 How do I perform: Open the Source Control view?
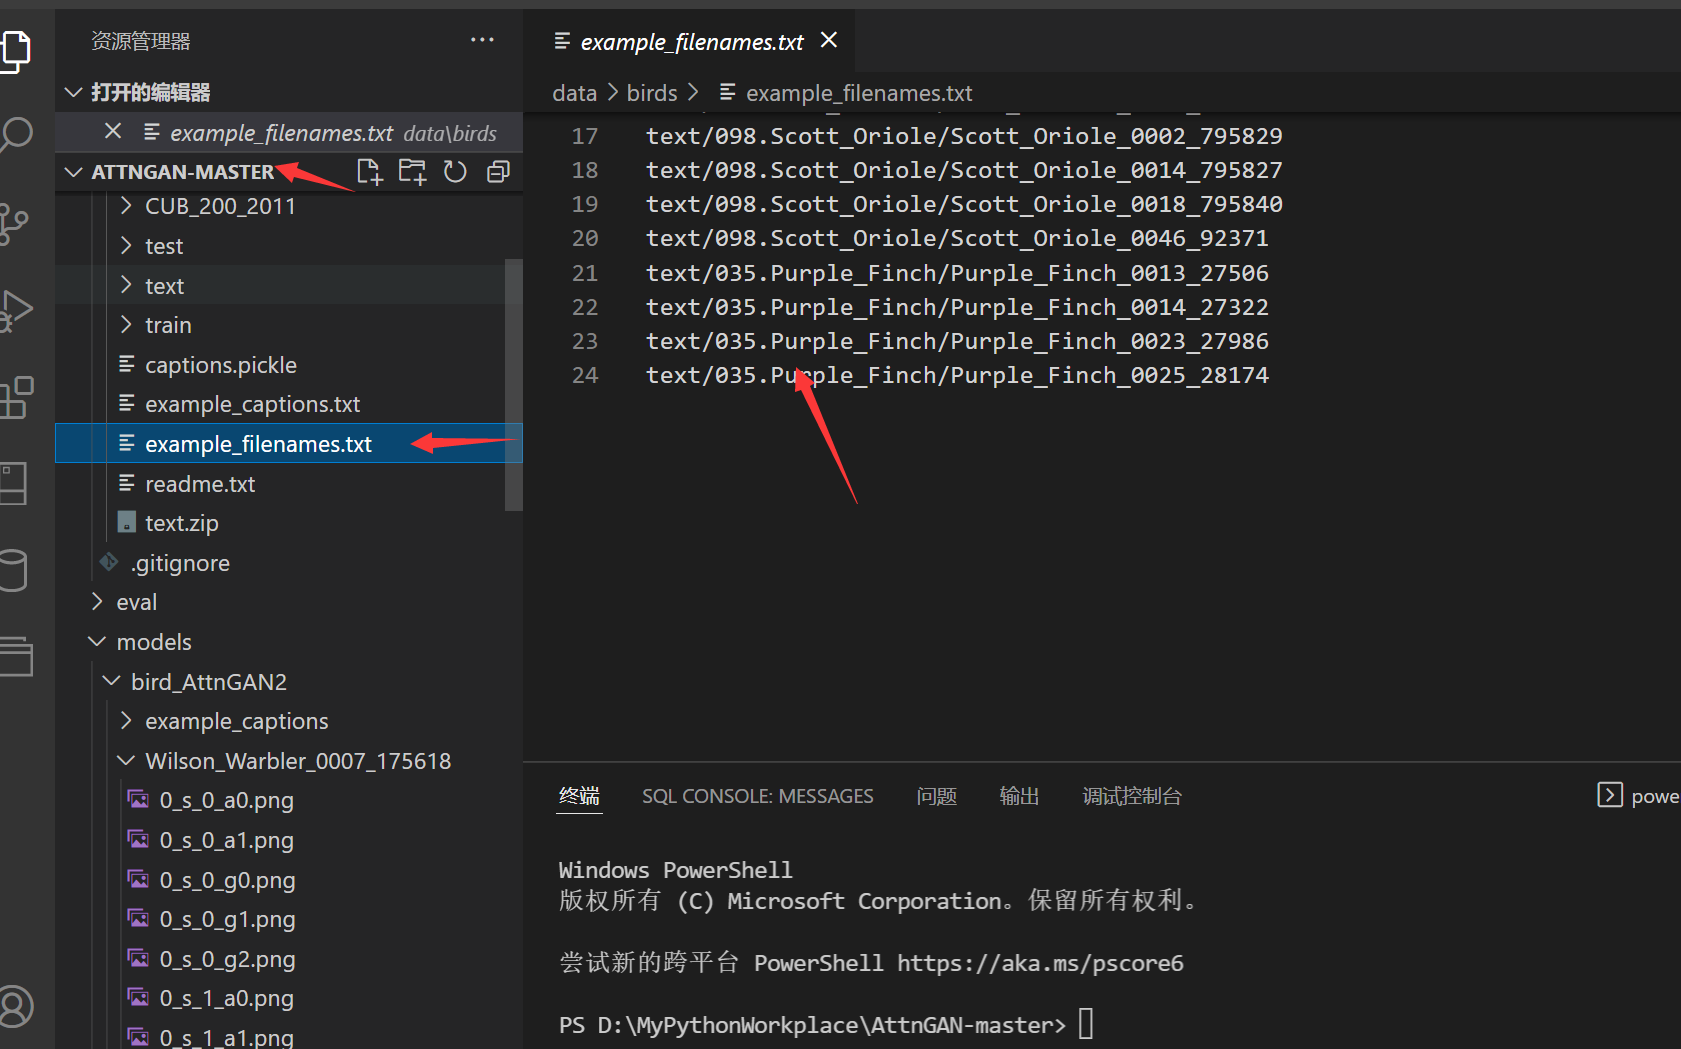coord(14,223)
